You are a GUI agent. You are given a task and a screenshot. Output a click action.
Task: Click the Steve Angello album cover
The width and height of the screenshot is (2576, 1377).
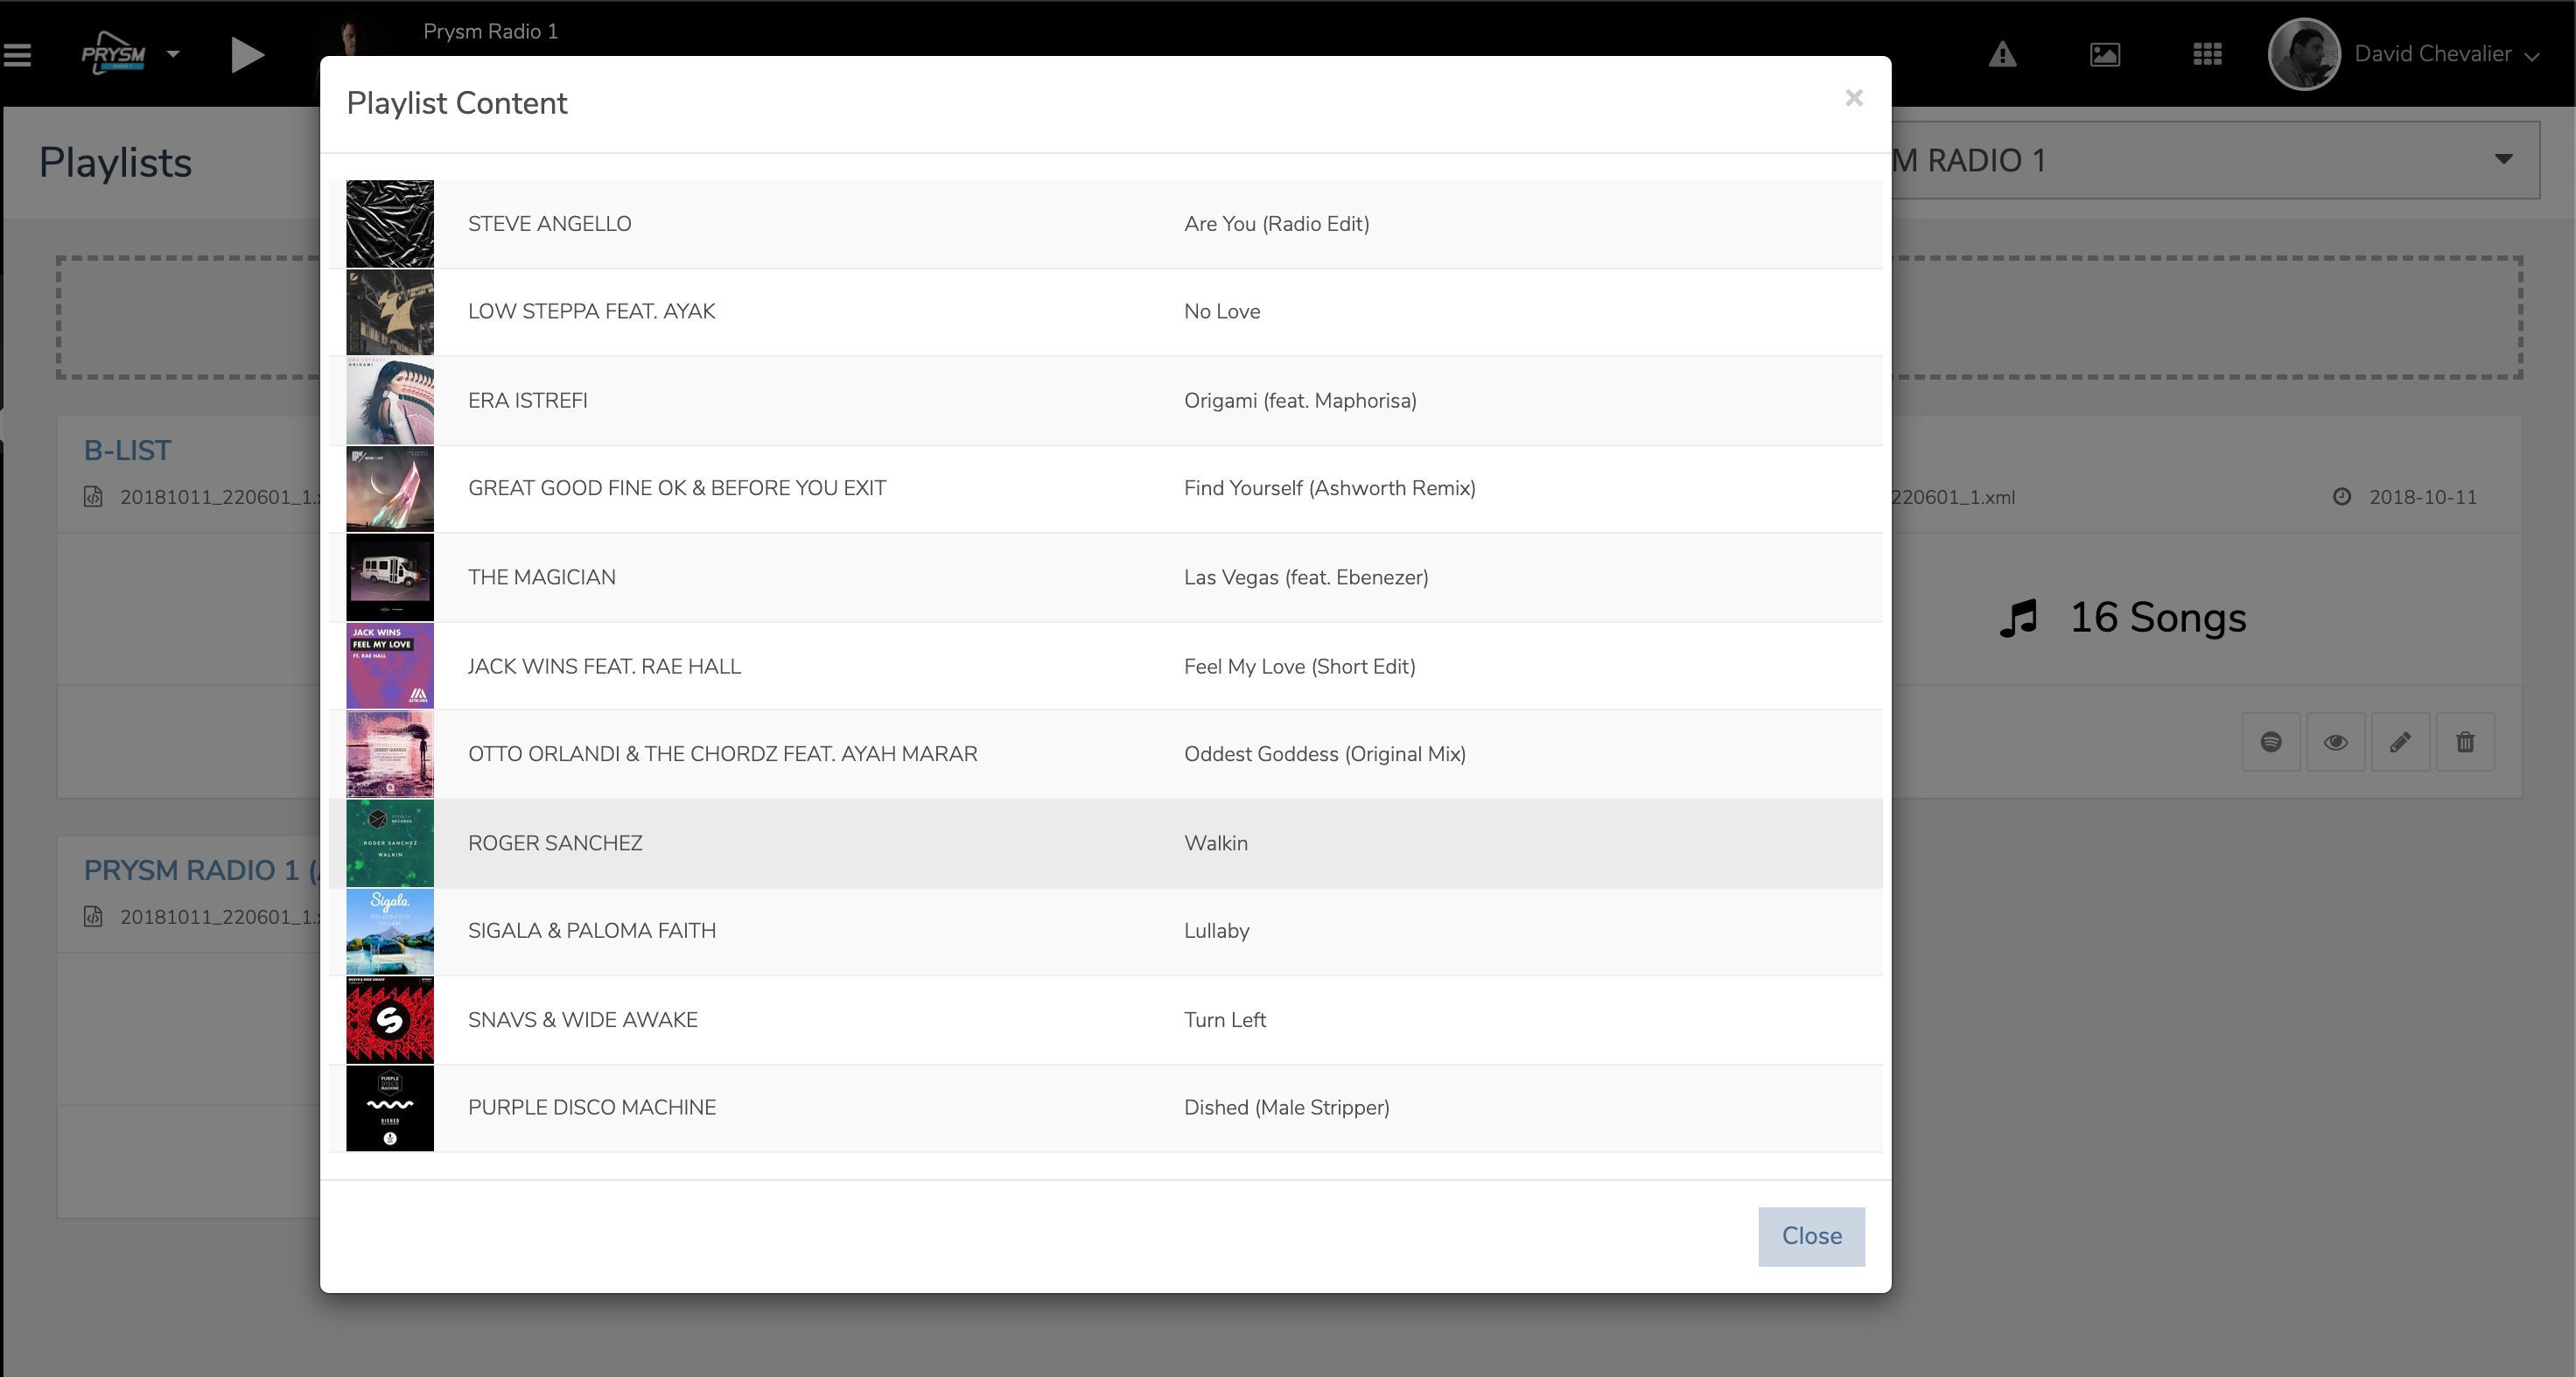[x=390, y=224]
